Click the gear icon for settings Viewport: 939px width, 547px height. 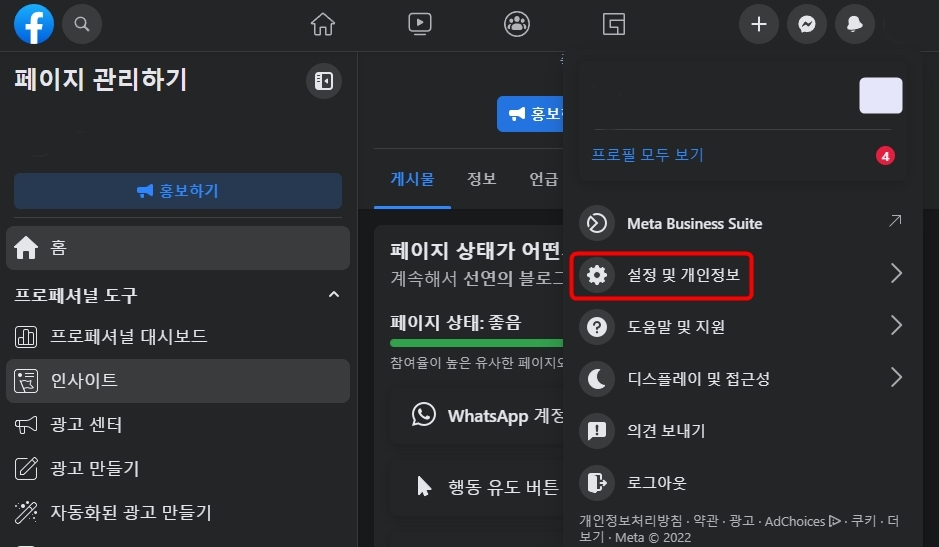click(x=596, y=275)
